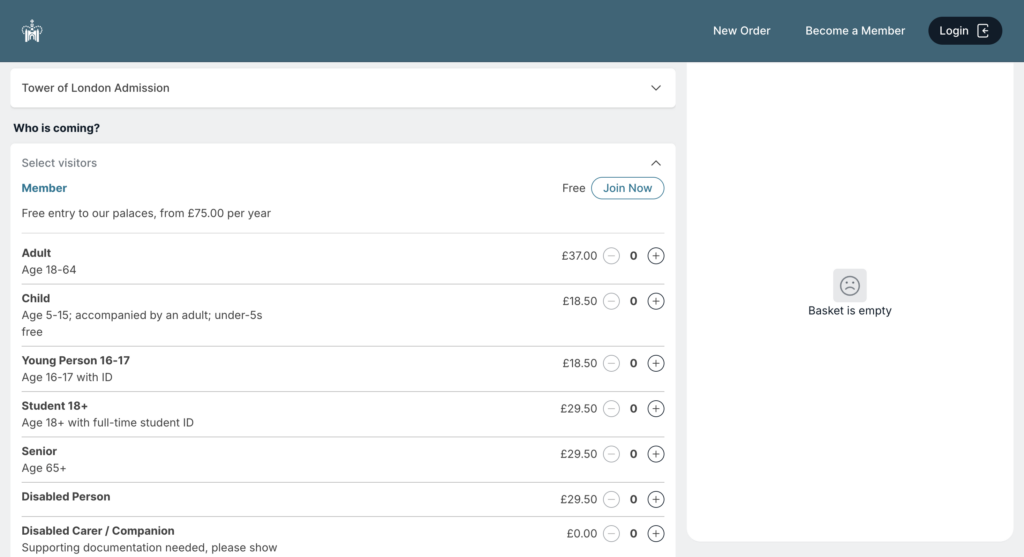This screenshot has height=557, width=1024.
Task: Add a Young Person 16-17 ticket
Action: click(656, 363)
